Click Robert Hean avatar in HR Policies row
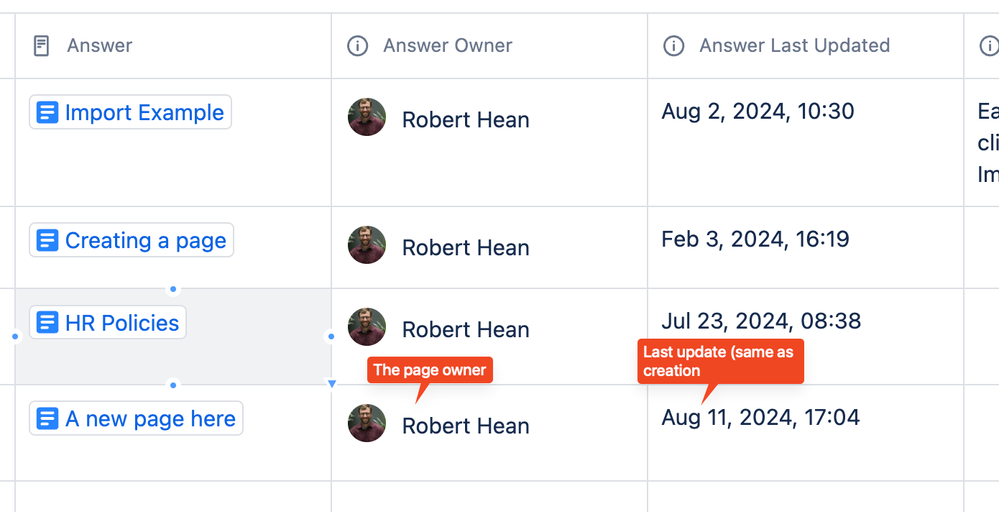The width and height of the screenshot is (999, 512). [367, 327]
